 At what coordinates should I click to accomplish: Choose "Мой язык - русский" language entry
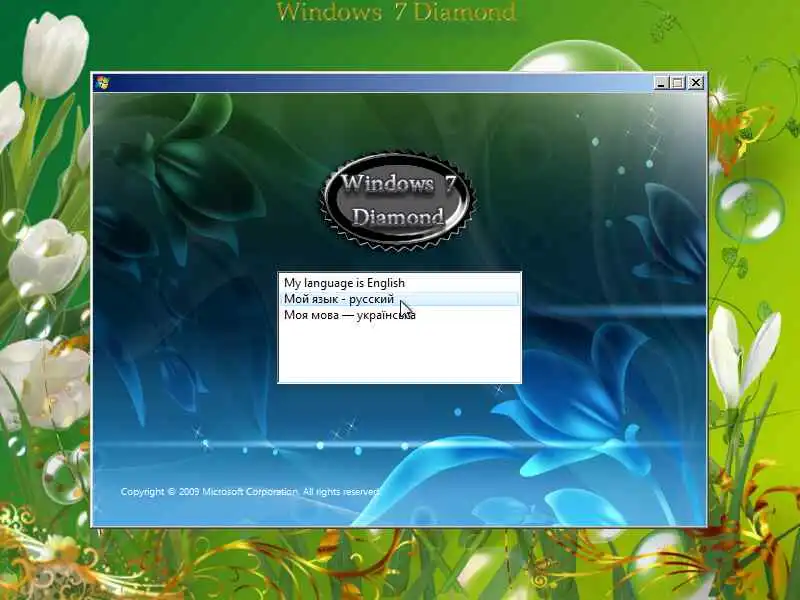coord(399,299)
